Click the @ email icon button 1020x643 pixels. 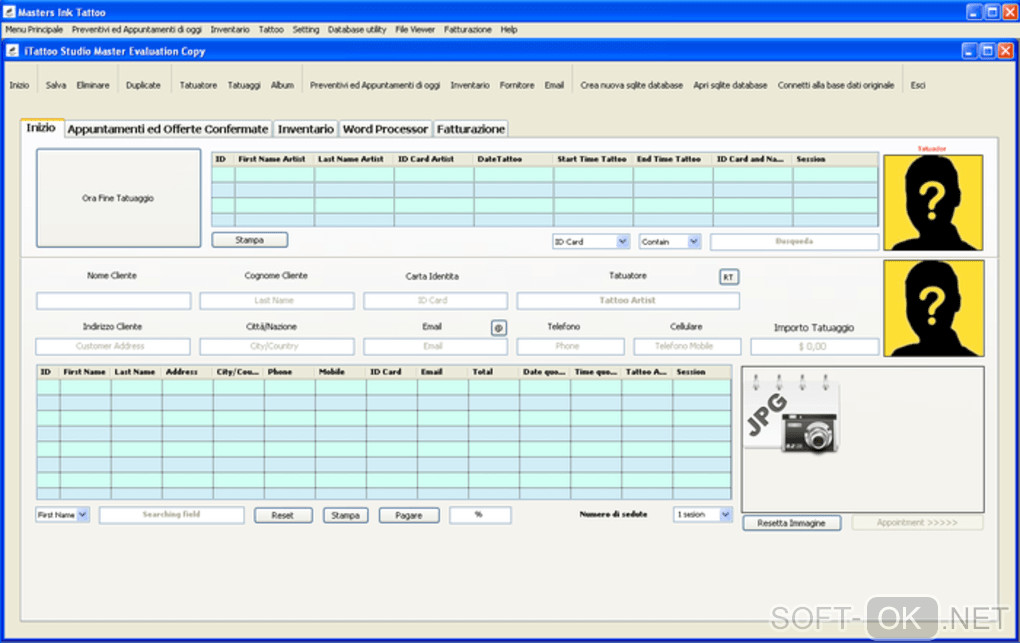(x=498, y=327)
